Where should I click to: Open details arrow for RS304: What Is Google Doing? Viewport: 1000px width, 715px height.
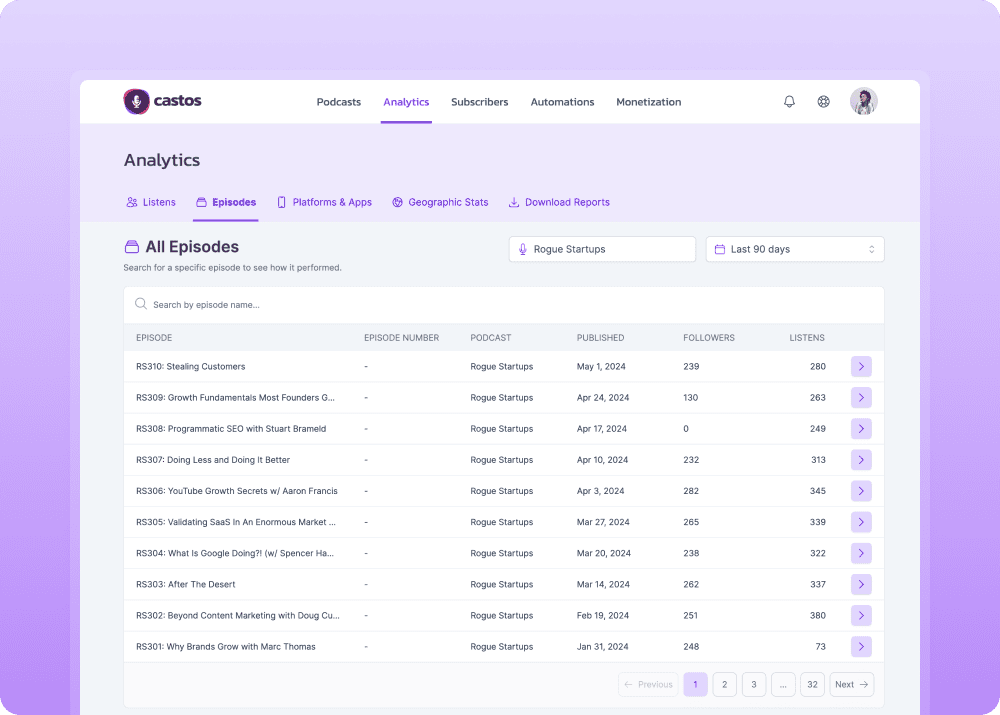(x=861, y=553)
